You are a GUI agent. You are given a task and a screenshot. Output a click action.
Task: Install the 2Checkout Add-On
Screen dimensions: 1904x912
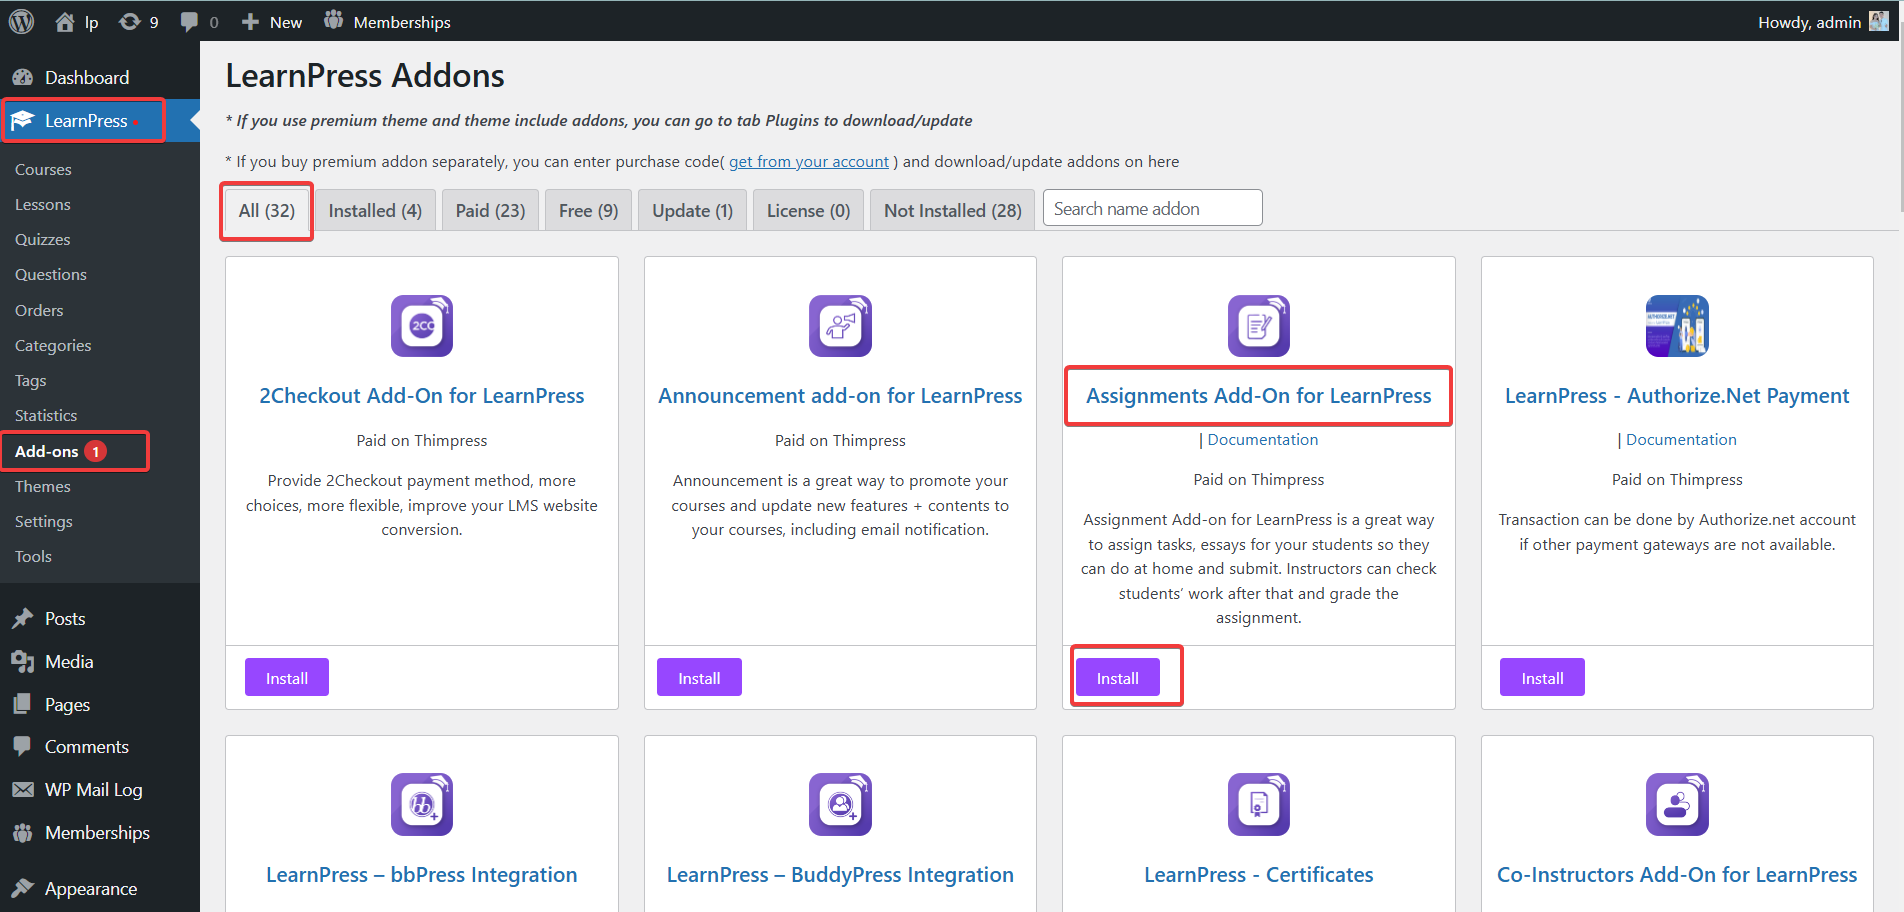[x=287, y=678]
